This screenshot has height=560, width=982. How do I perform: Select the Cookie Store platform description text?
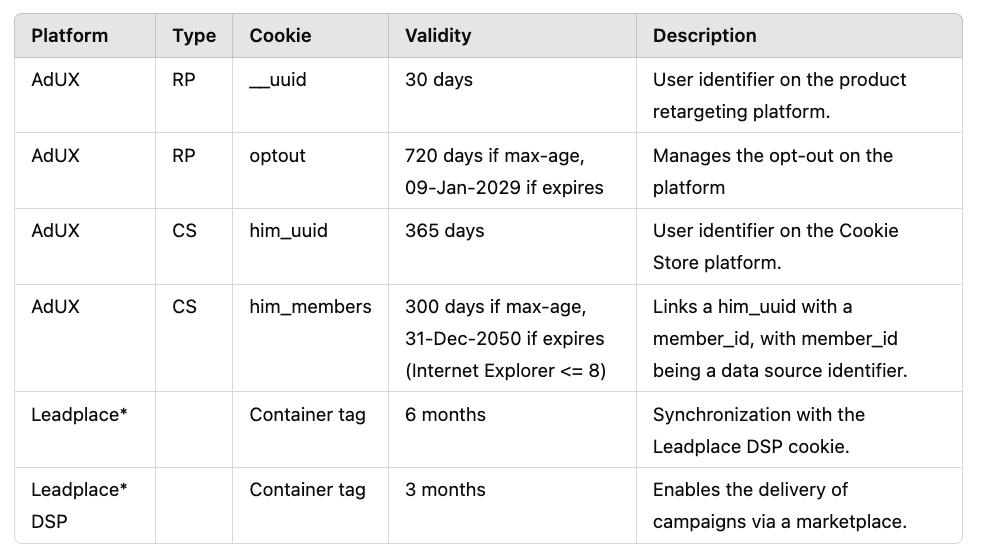coord(775,246)
